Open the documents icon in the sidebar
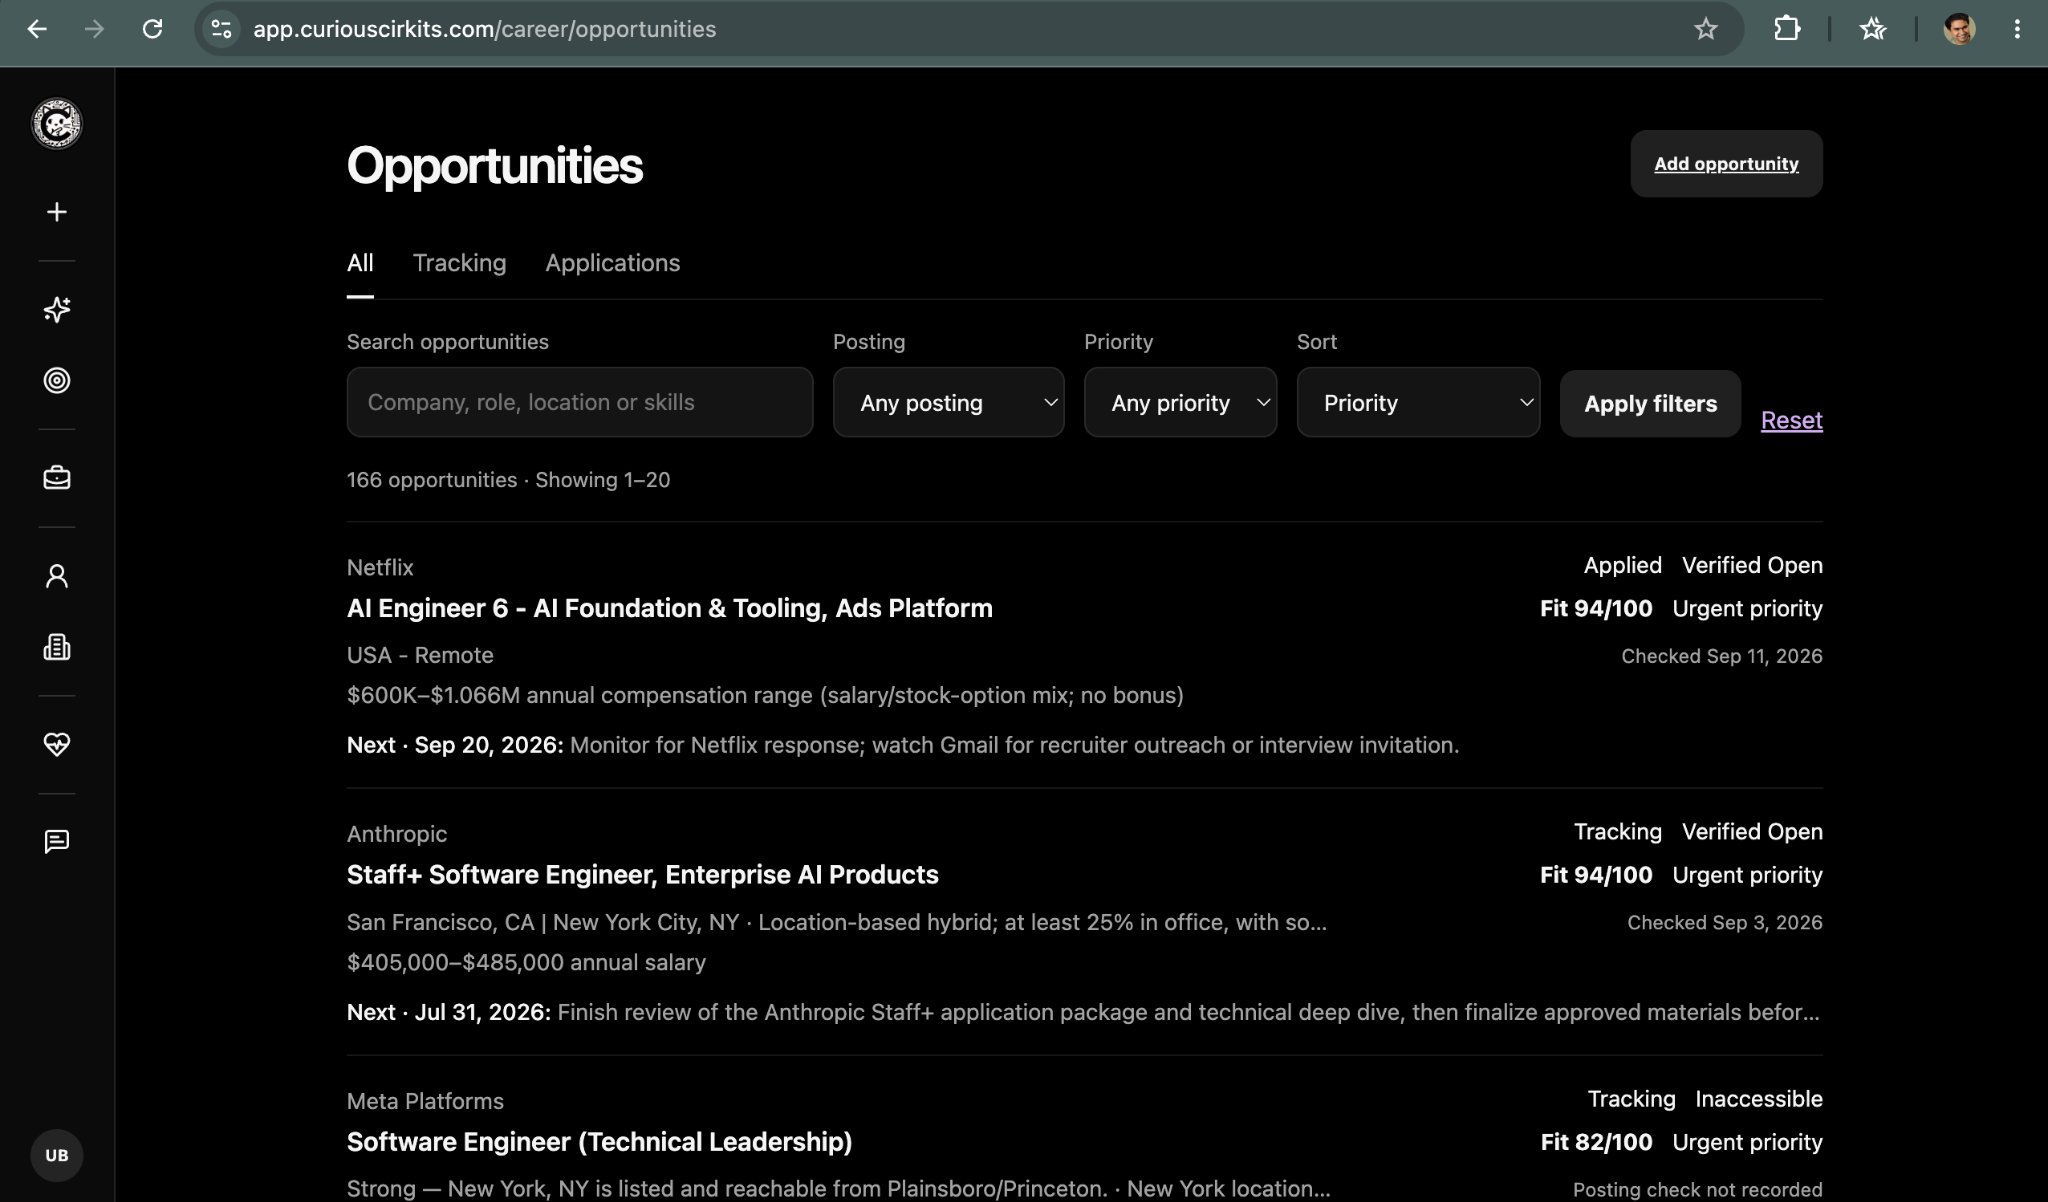Image resolution: width=2048 pixels, height=1202 pixels. tap(57, 647)
